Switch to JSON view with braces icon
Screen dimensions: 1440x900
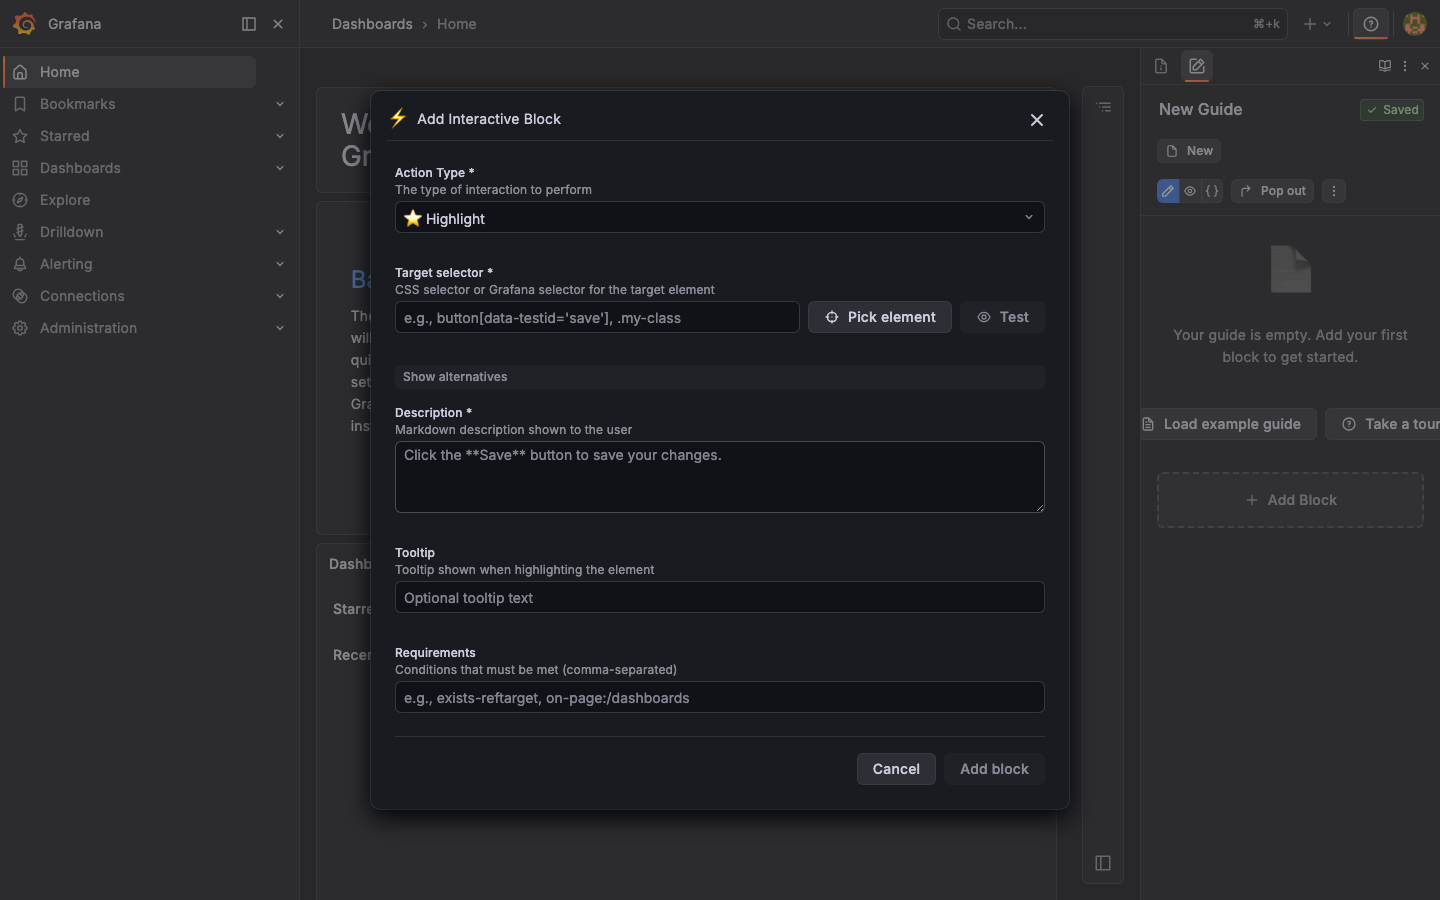tap(1212, 191)
